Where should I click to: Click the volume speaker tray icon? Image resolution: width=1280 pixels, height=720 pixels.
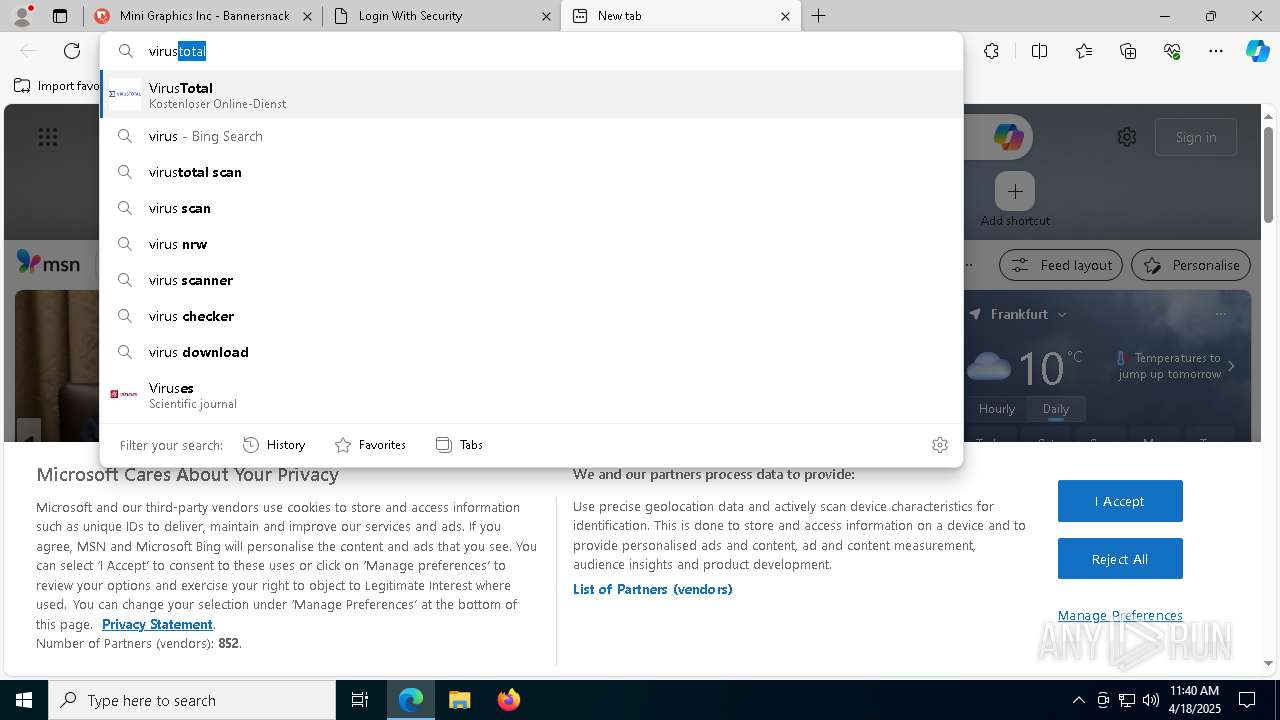[1151, 700]
